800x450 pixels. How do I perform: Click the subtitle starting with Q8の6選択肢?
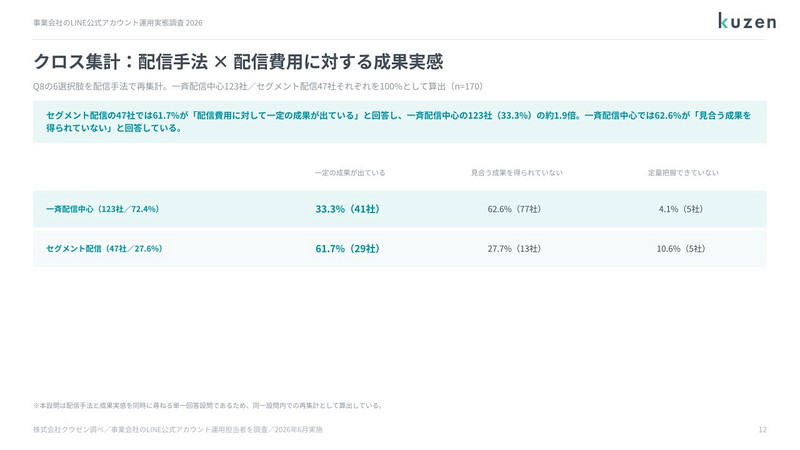258,86
